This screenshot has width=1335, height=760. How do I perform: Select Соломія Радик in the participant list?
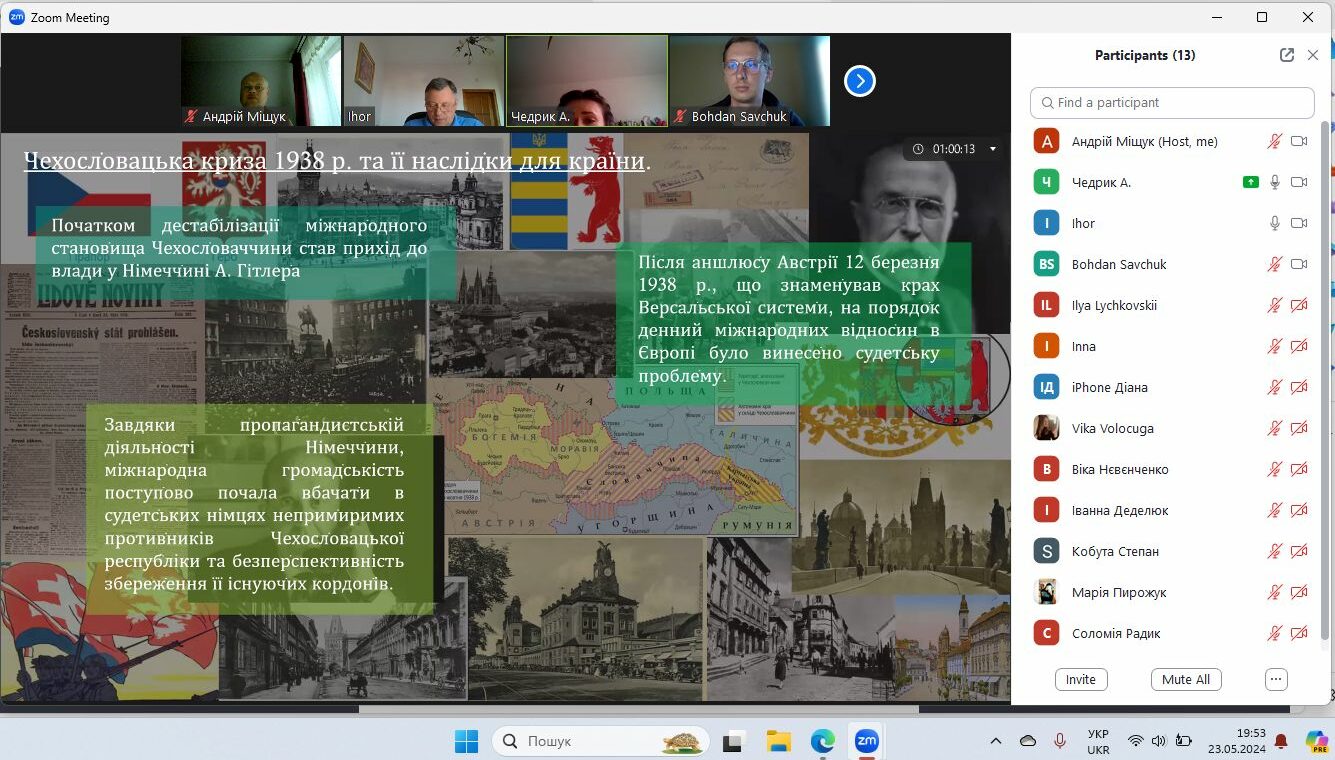(1116, 633)
